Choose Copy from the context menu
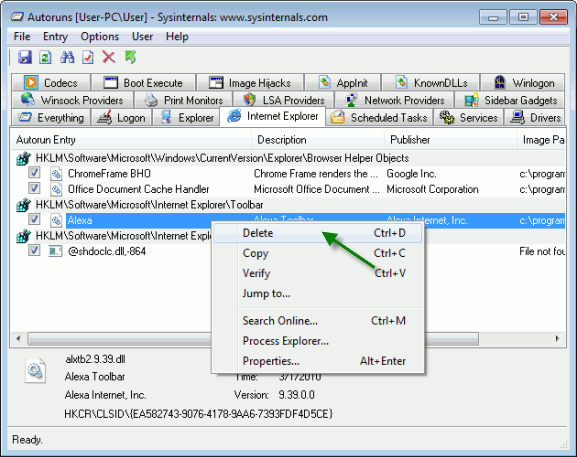Screen dimensions: 577x457 point(318,253)
